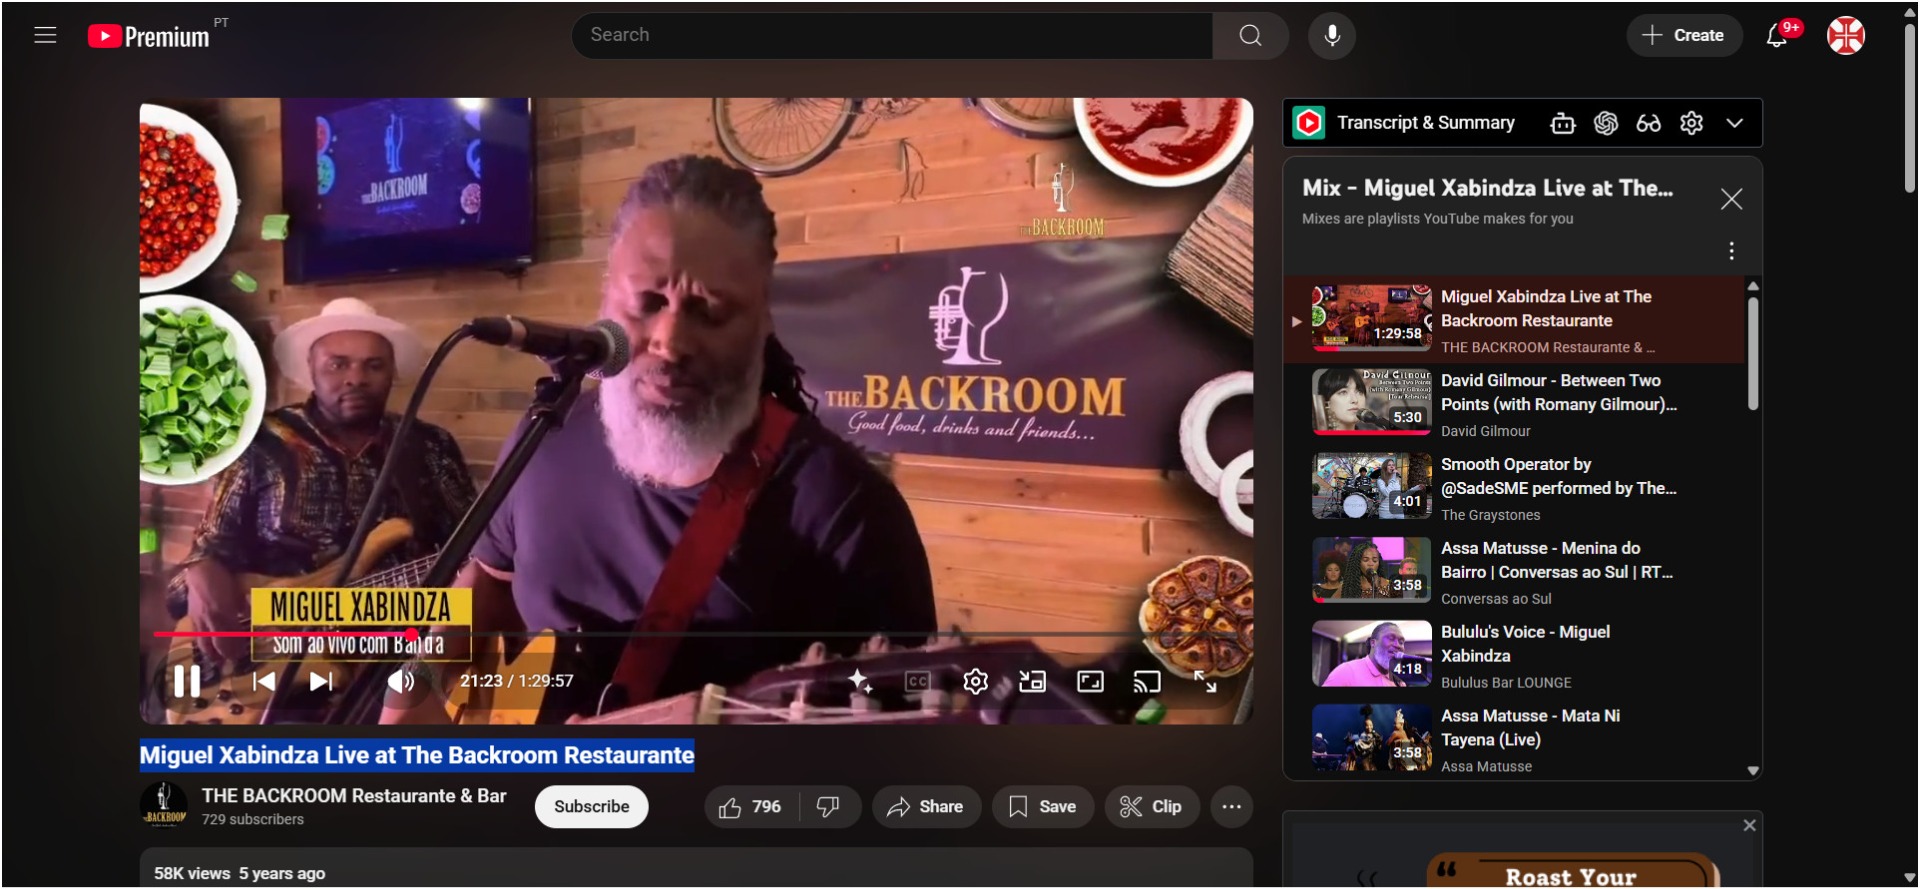Create a Clip of the video
Viewport: 1920px width, 889px height.
(1151, 807)
